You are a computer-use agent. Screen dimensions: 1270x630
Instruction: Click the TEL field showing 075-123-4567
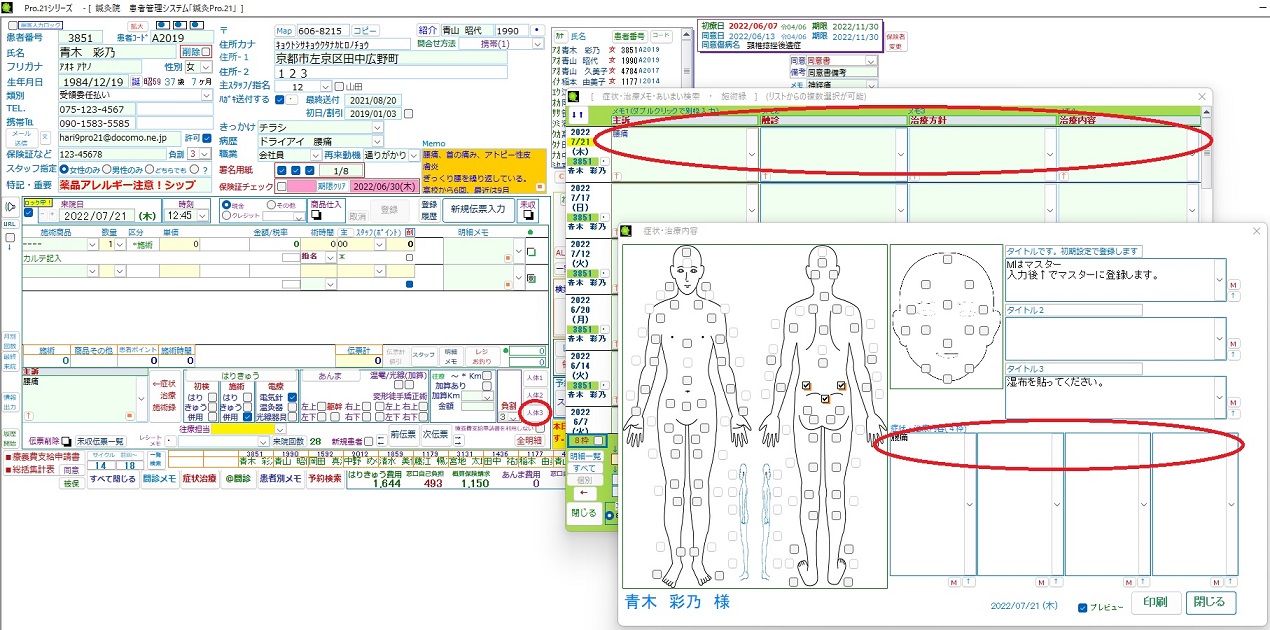95,110
